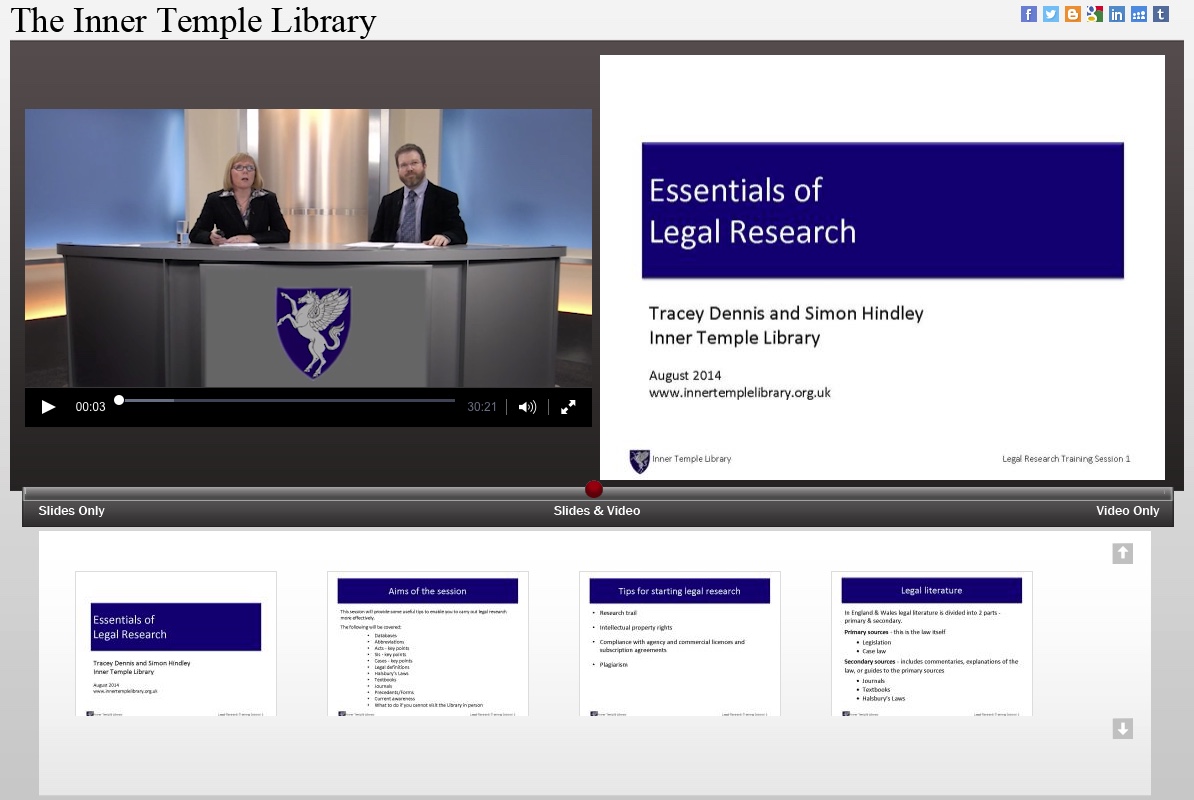Switch to Slides Only view
This screenshot has height=800, width=1194.
(x=72, y=511)
